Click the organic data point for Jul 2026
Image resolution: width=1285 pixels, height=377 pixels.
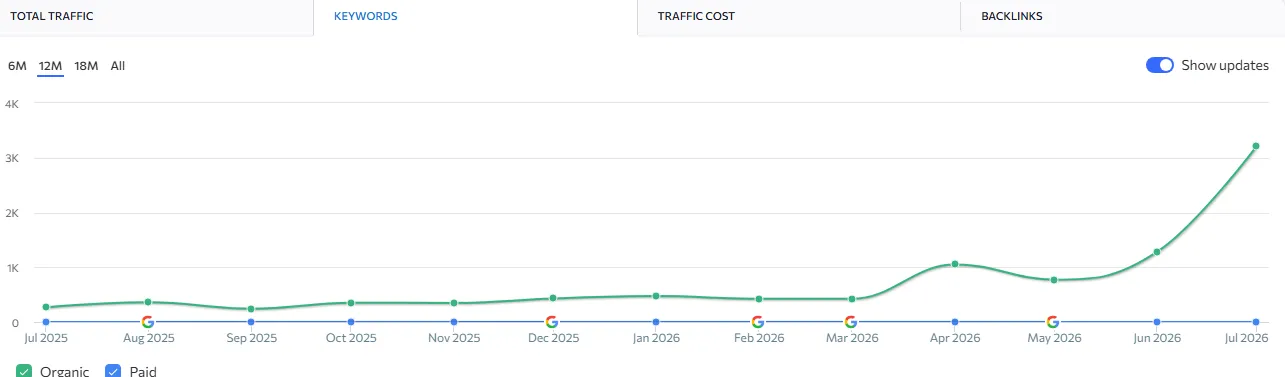(1256, 146)
